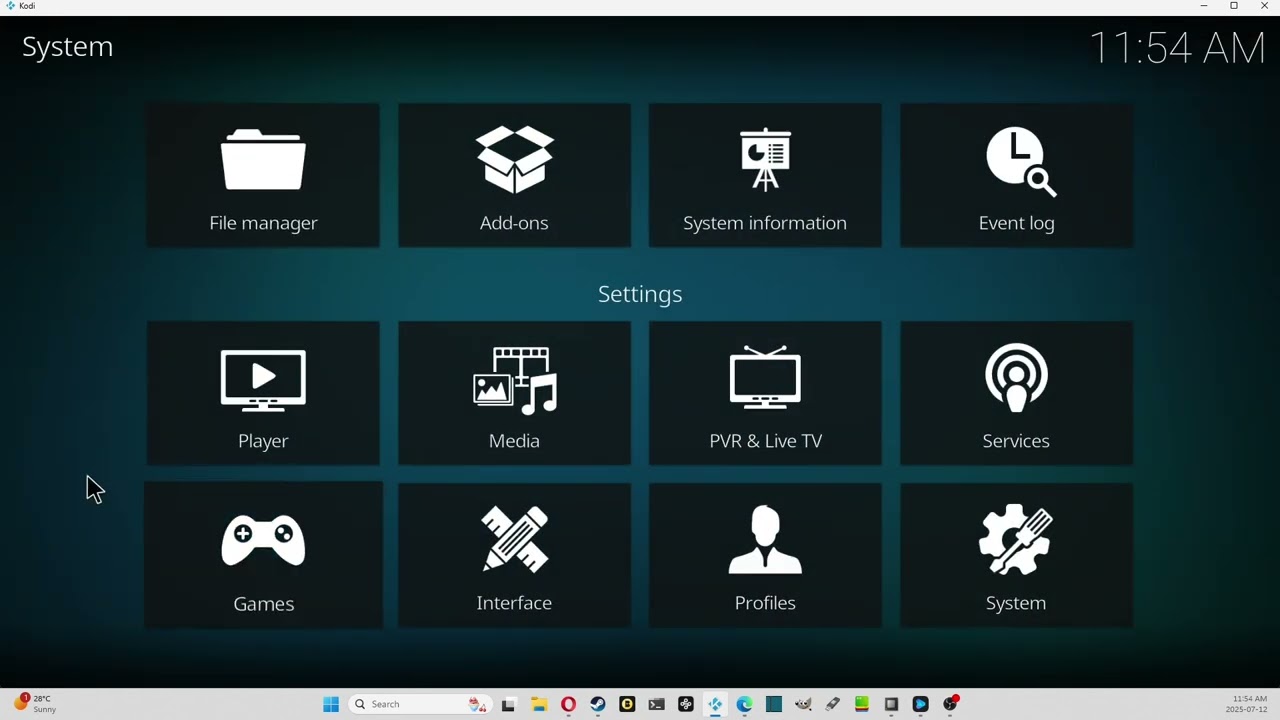The width and height of the screenshot is (1280, 720).
Task: Click the Windows Start button
Action: coord(331,704)
